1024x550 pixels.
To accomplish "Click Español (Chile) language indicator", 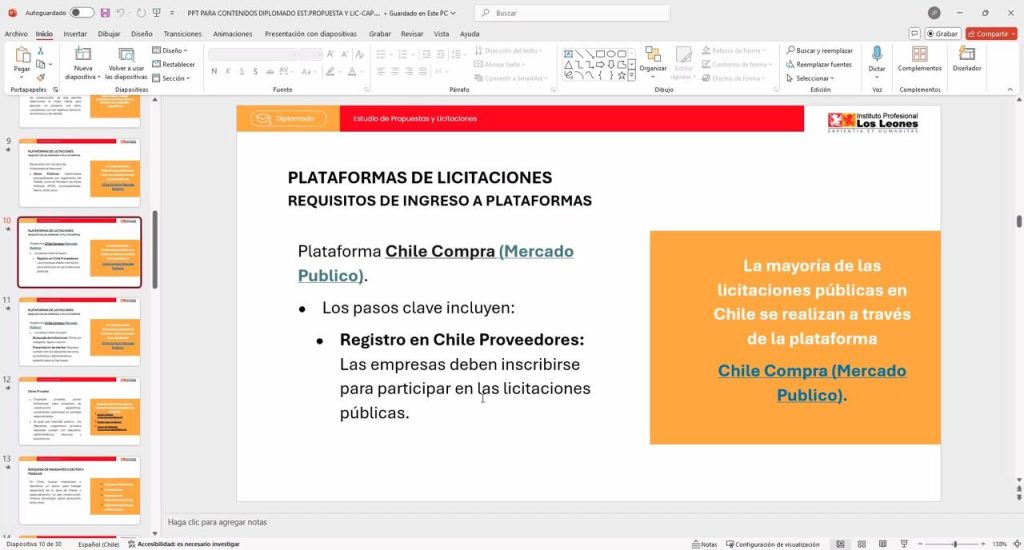I will [98, 544].
